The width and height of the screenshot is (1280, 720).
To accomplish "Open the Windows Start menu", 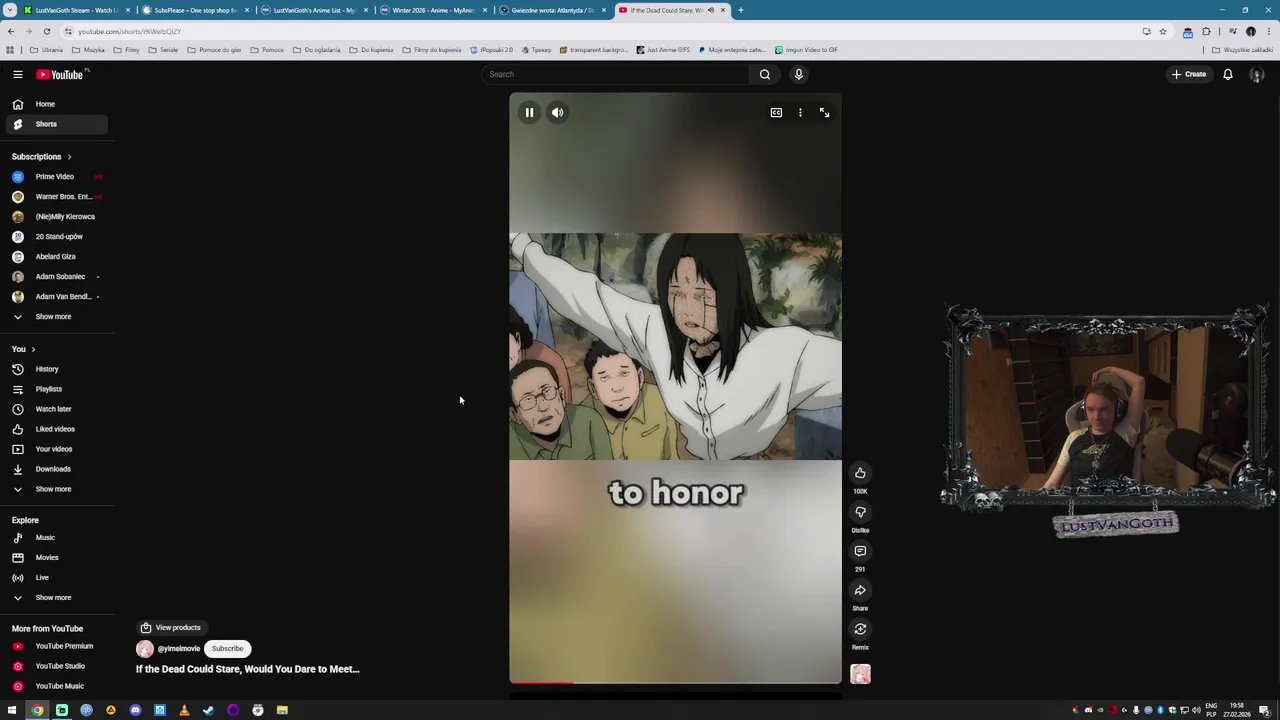I will pos(12,710).
